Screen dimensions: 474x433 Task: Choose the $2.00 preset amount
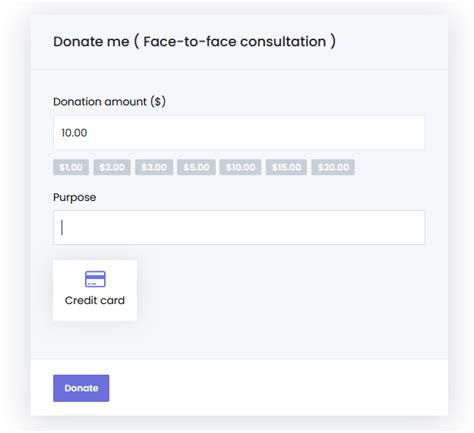(x=112, y=167)
